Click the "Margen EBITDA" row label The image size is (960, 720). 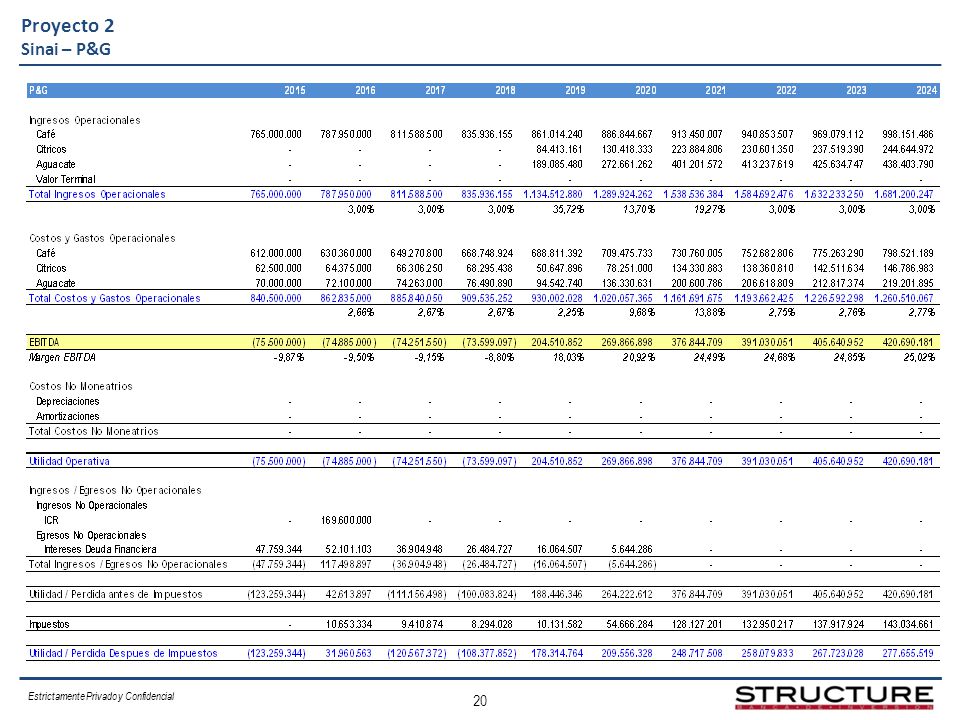[62, 357]
